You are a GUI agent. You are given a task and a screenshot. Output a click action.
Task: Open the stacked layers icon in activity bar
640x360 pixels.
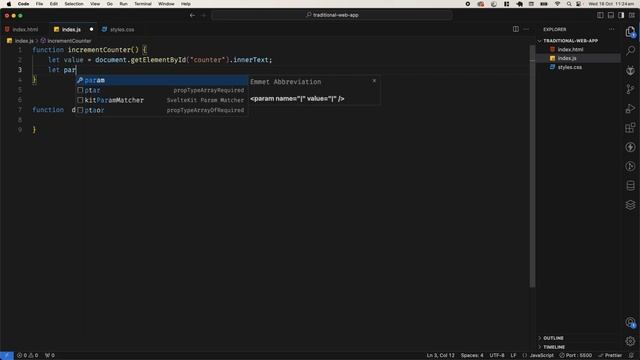coord(630,205)
